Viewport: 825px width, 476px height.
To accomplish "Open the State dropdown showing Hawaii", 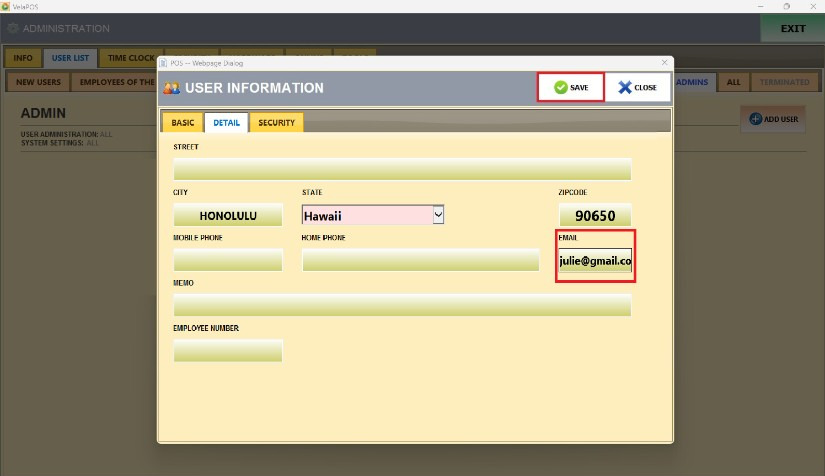I will tap(373, 215).
